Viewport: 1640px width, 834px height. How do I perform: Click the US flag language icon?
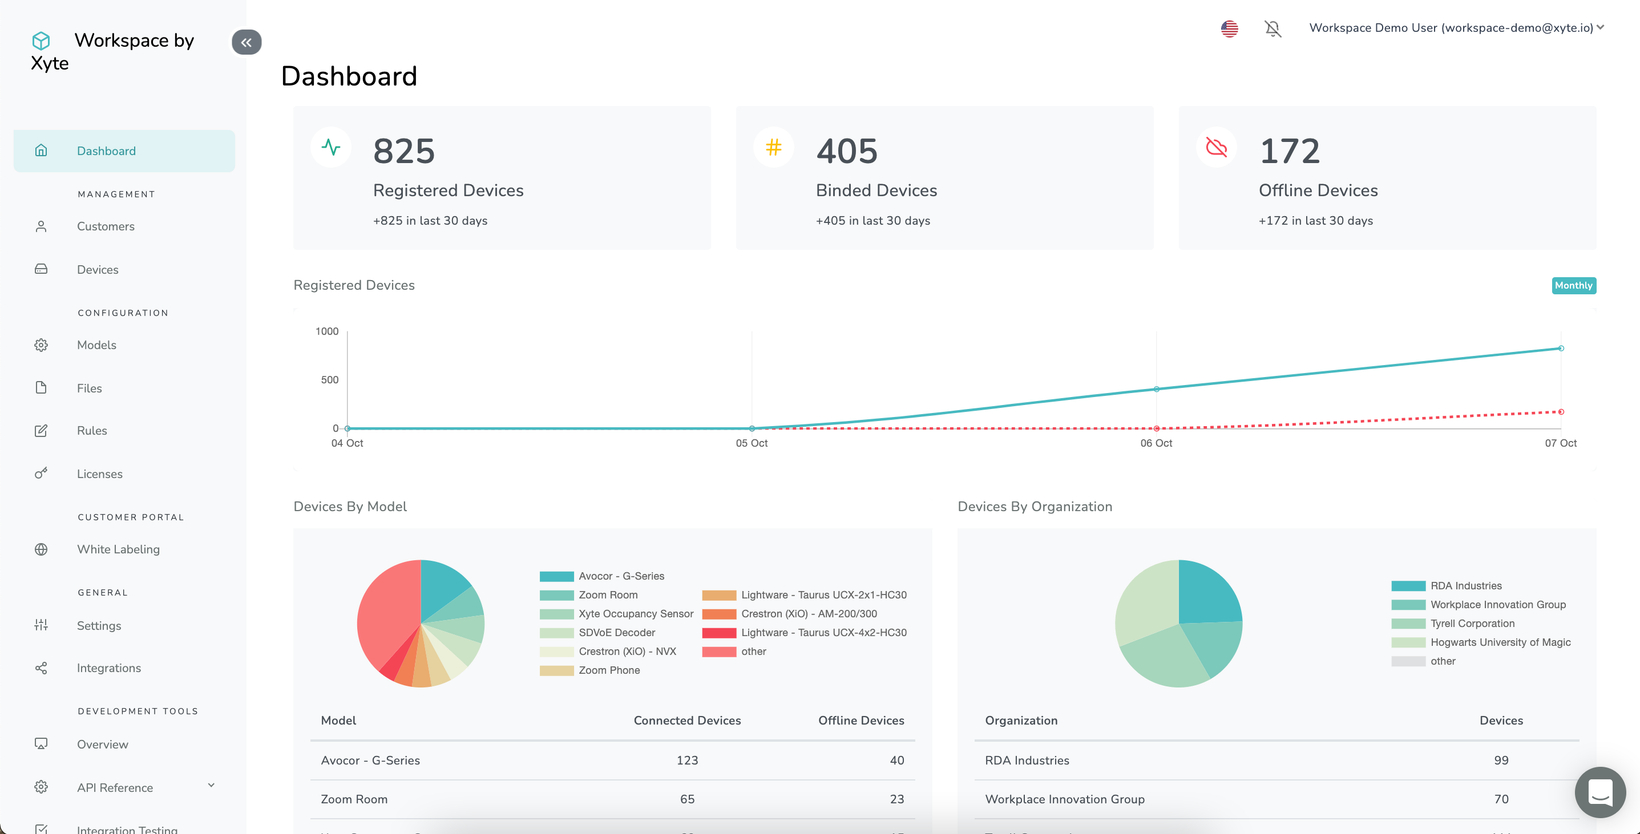(x=1229, y=29)
